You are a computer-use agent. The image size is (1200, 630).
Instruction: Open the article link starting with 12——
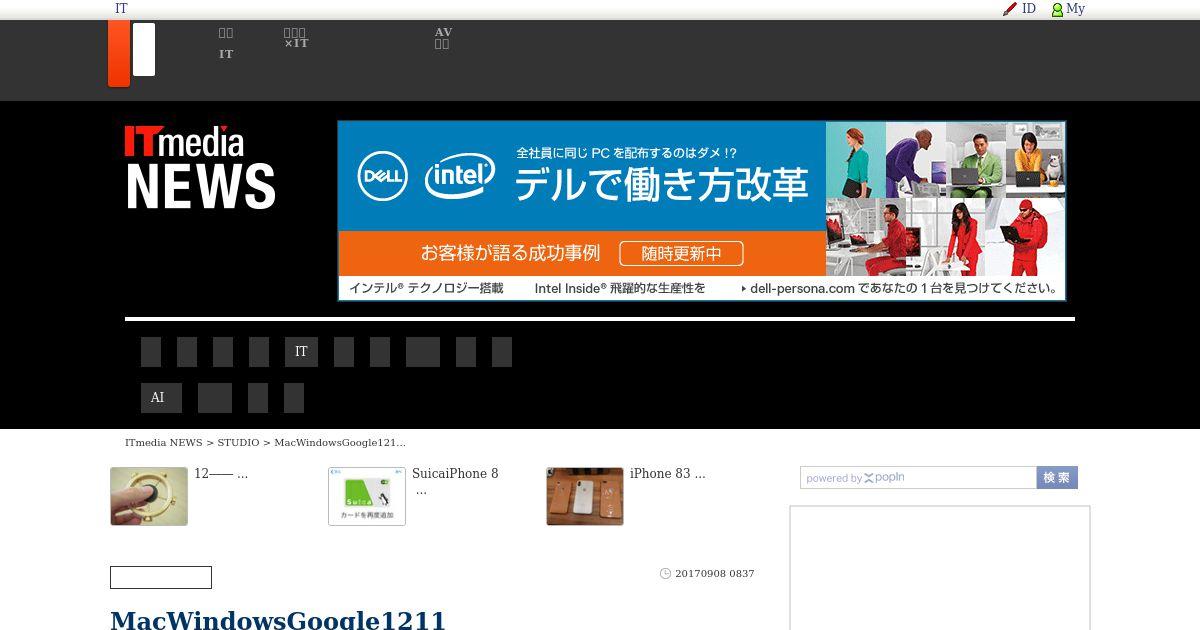221,474
